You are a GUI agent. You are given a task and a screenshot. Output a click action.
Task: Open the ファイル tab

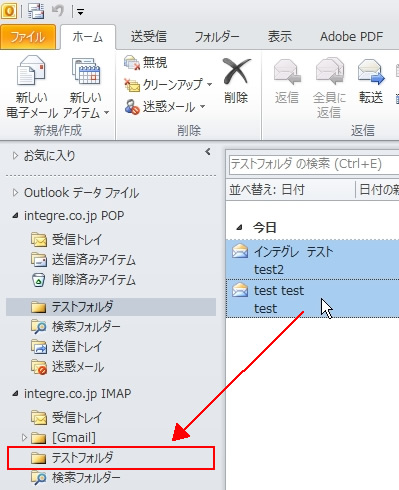(x=28, y=37)
